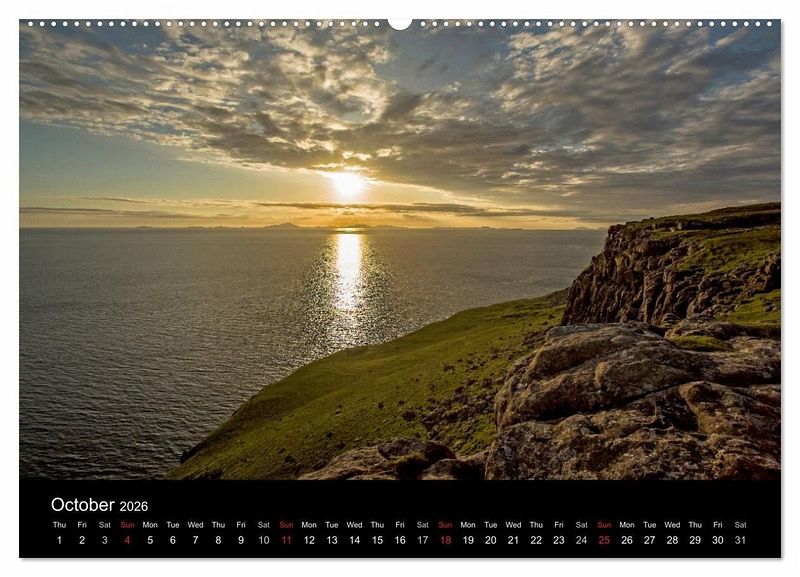The height and width of the screenshot is (577, 800).
Task: Select date 7 in the calendar
Action: pyautogui.click(x=195, y=540)
